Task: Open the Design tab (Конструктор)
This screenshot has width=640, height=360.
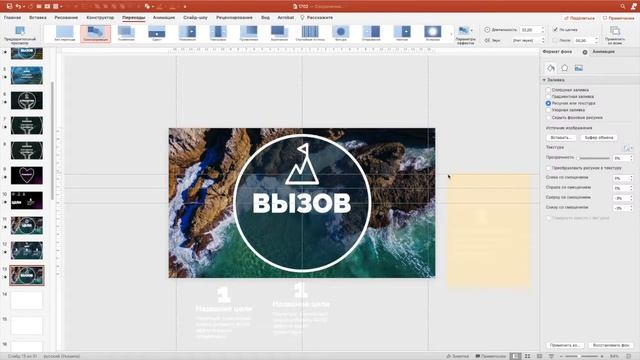Action: [x=100, y=18]
